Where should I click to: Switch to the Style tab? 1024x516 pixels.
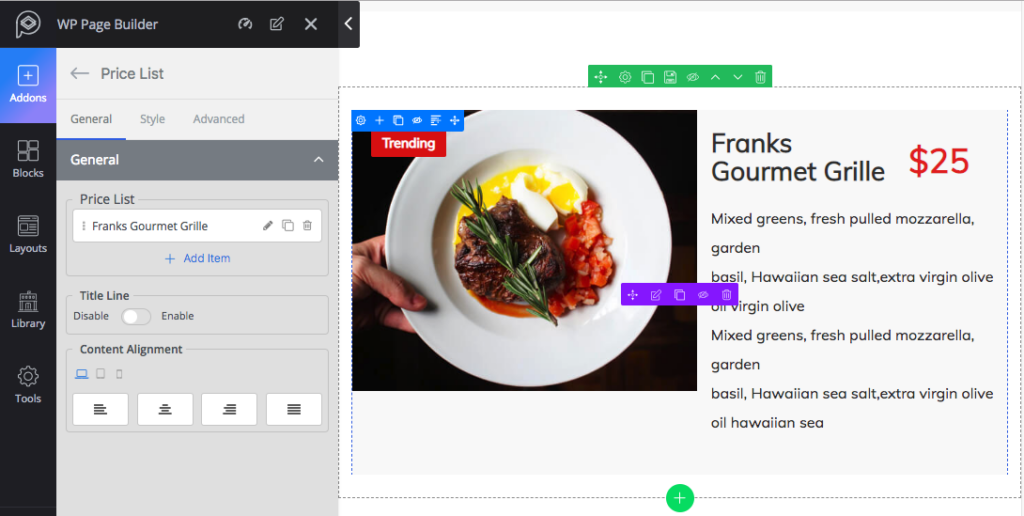[152, 119]
